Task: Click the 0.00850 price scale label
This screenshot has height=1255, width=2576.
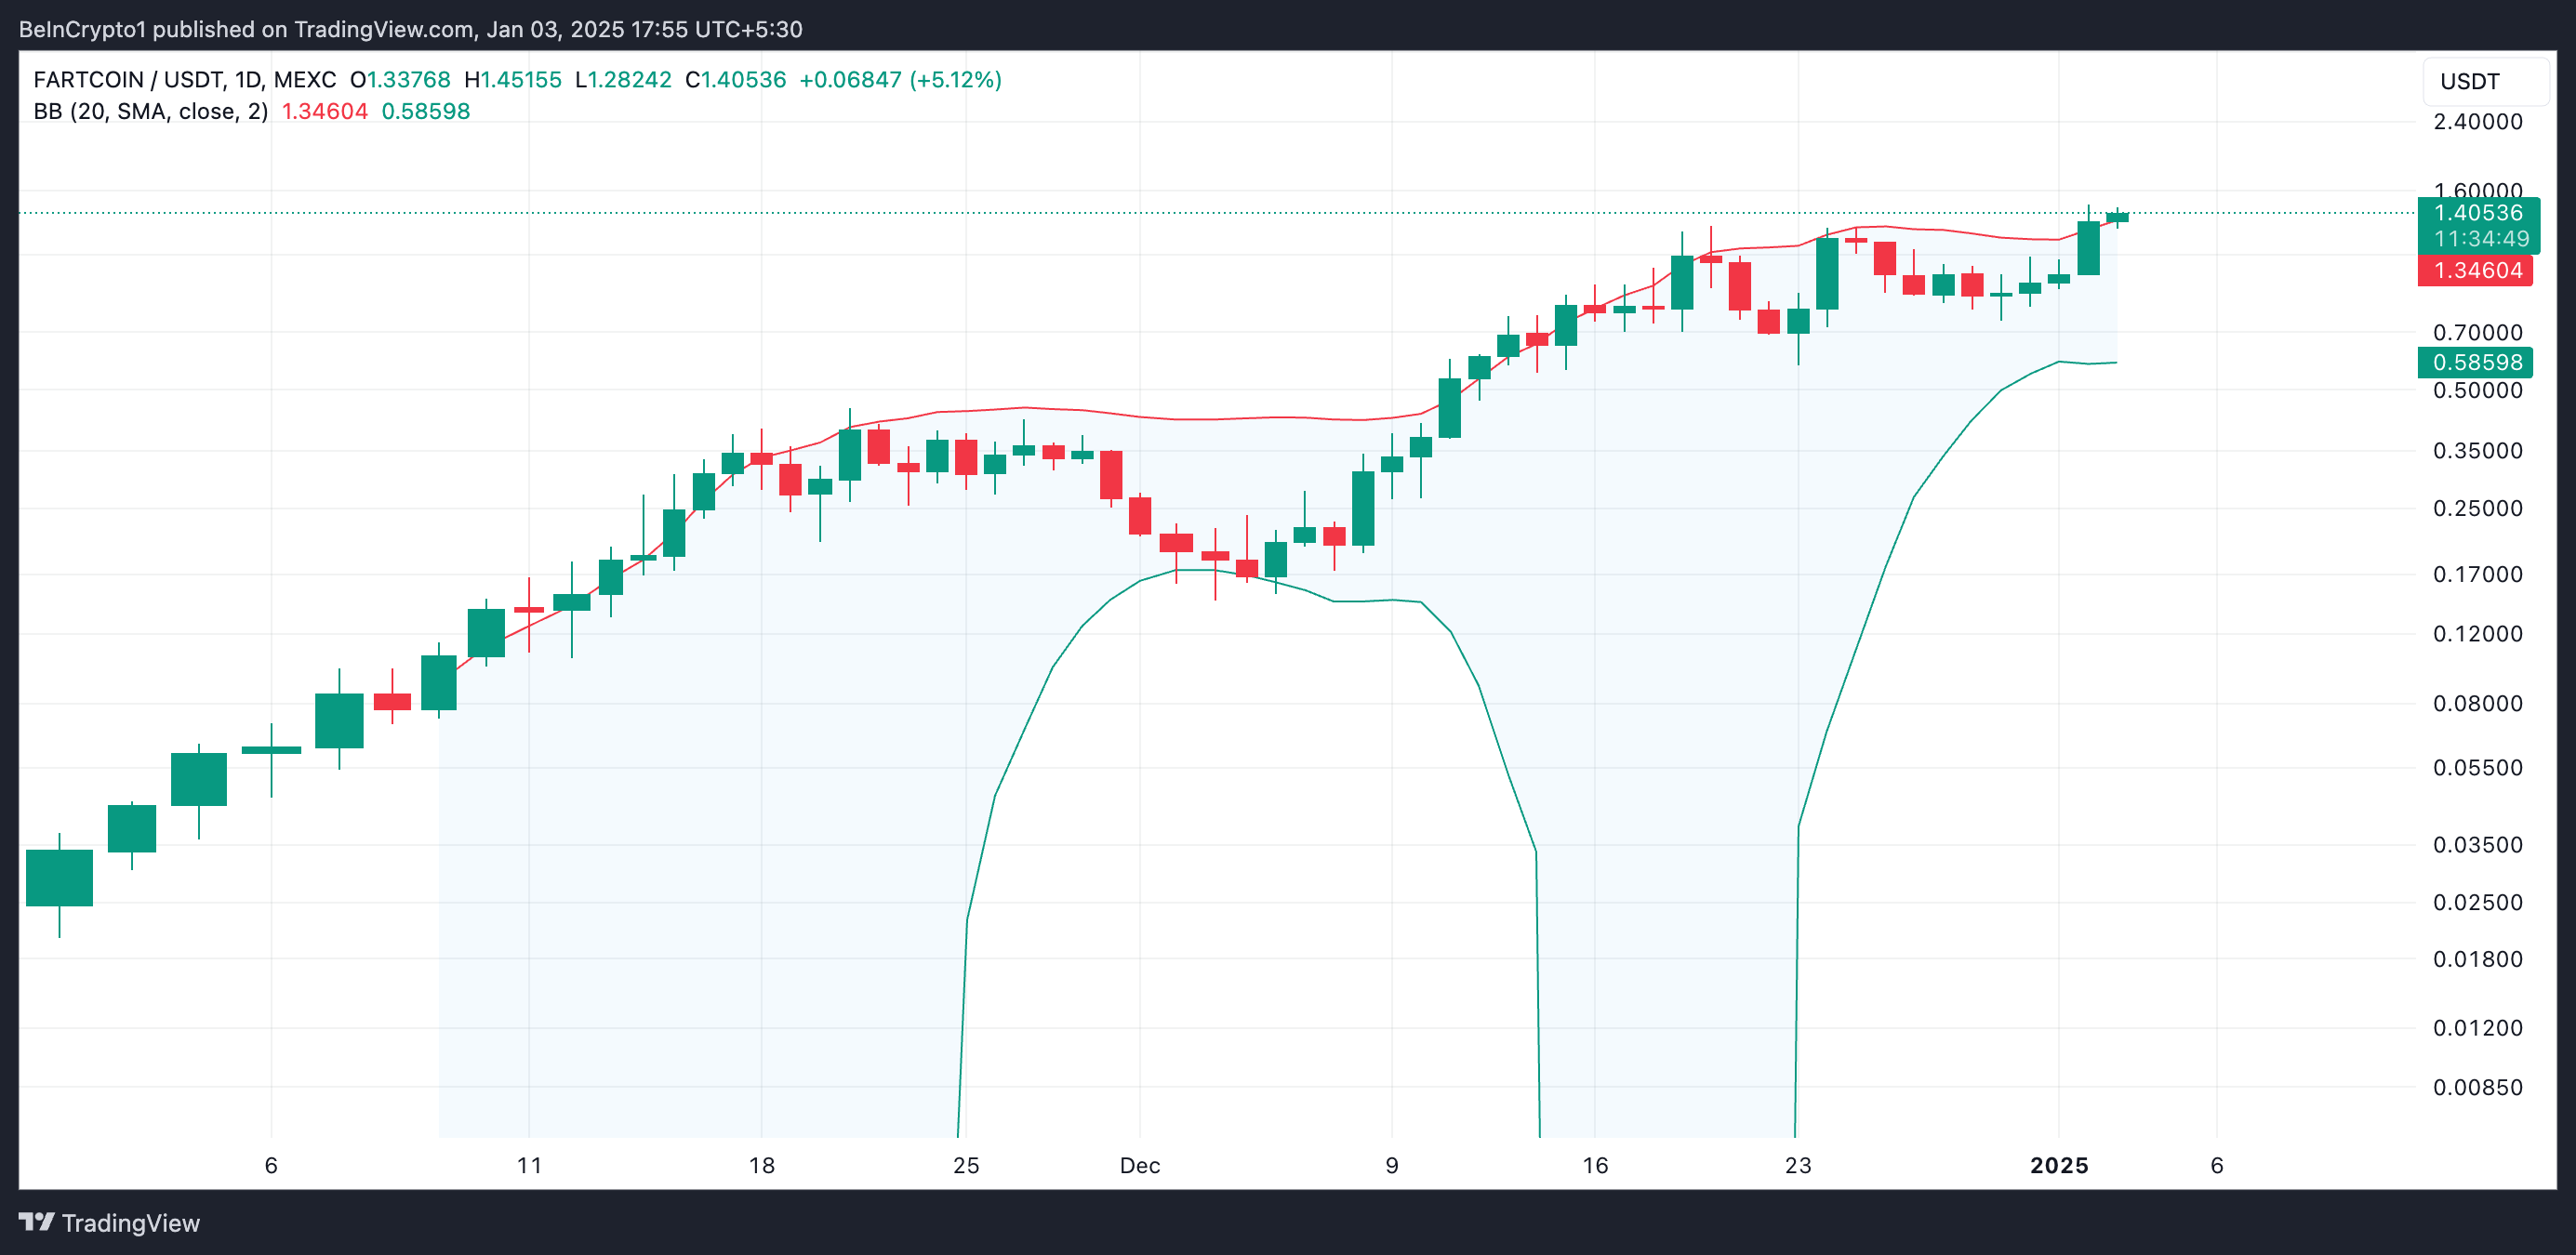Action: [2477, 1087]
